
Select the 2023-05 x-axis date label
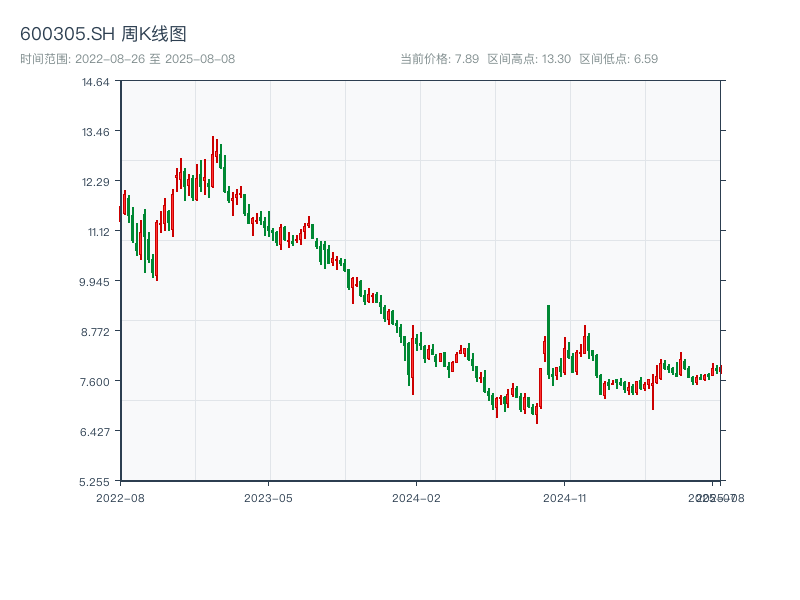click(x=268, y=497)
